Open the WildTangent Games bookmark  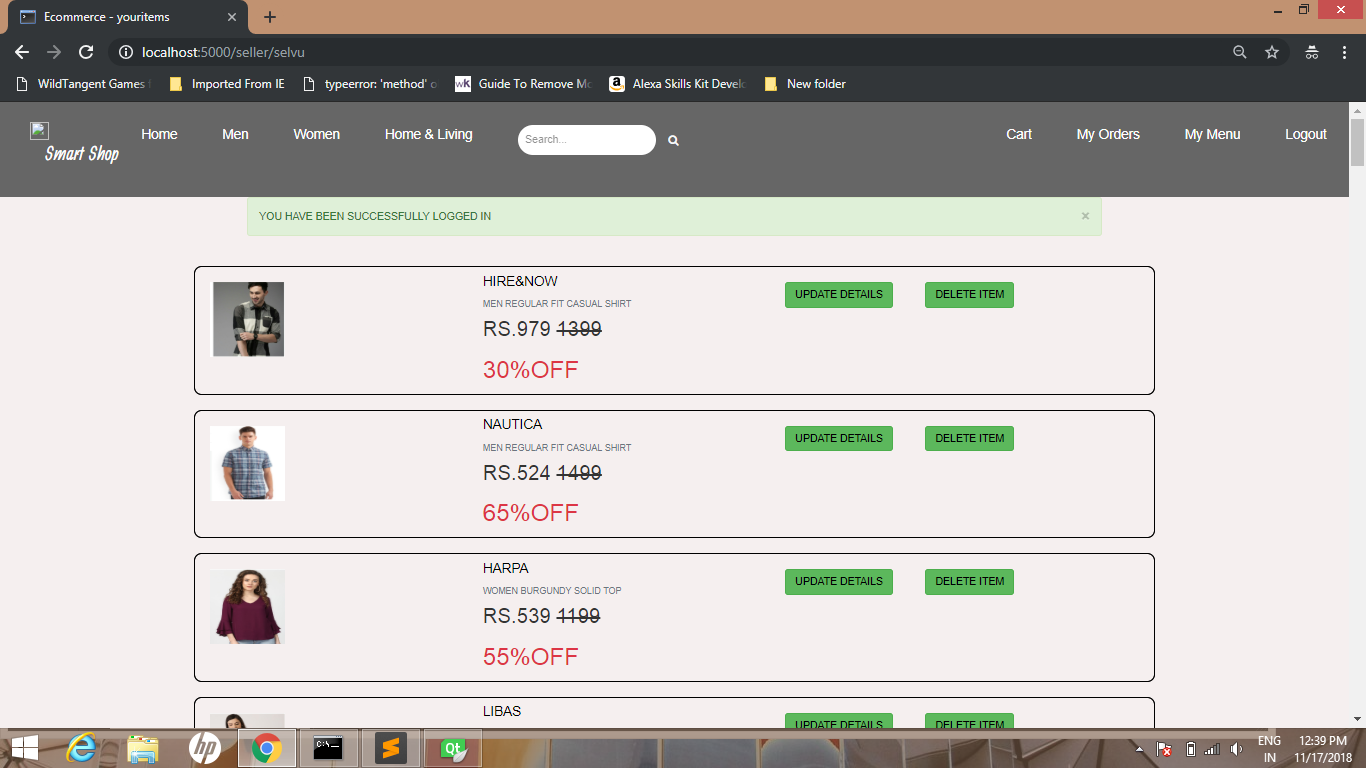click(x=82, y=84)
